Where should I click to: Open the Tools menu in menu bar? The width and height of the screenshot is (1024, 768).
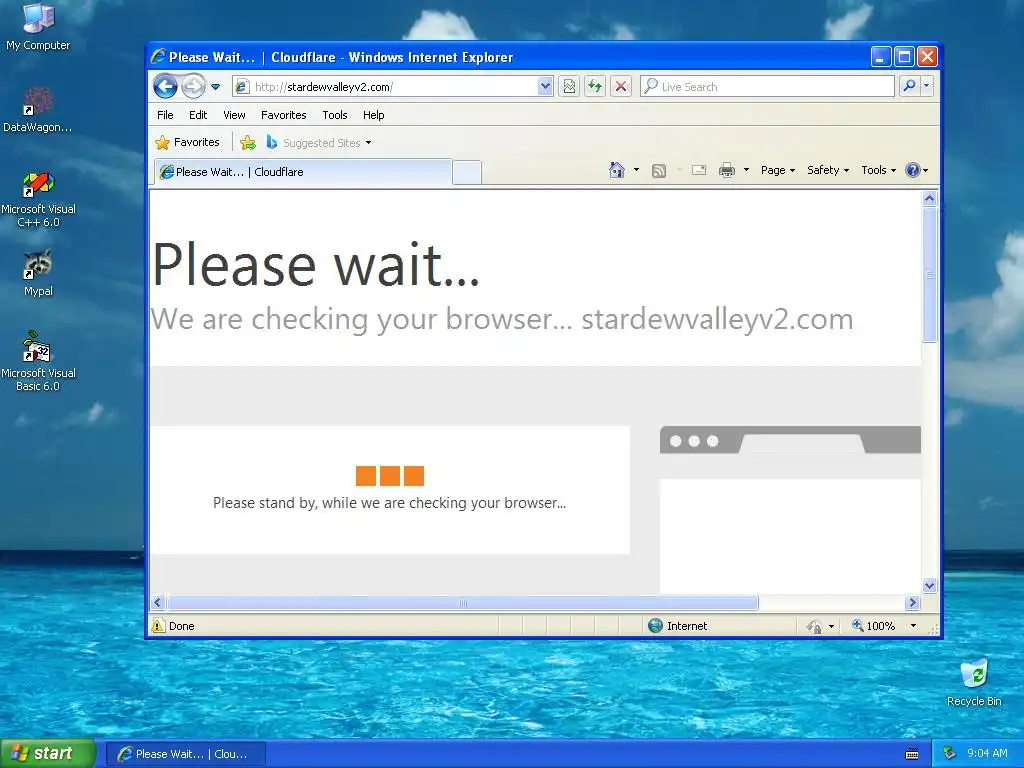click(334, 115)
